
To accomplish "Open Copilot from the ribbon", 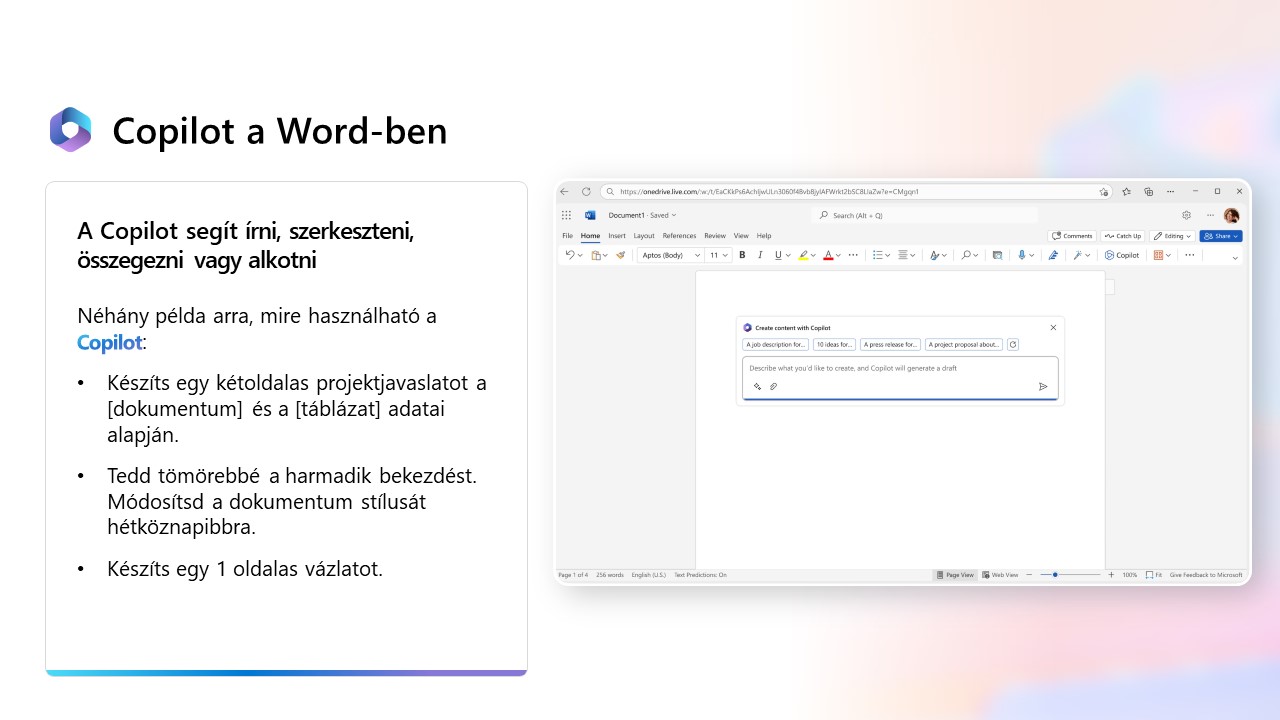I will (x=1121, y=255).
